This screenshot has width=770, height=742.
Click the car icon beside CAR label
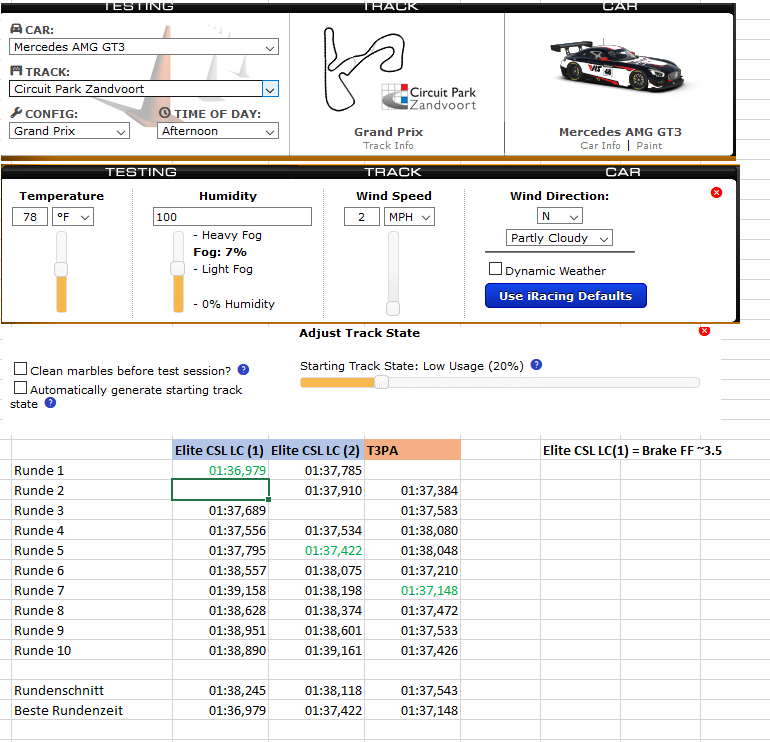[16, 29]
